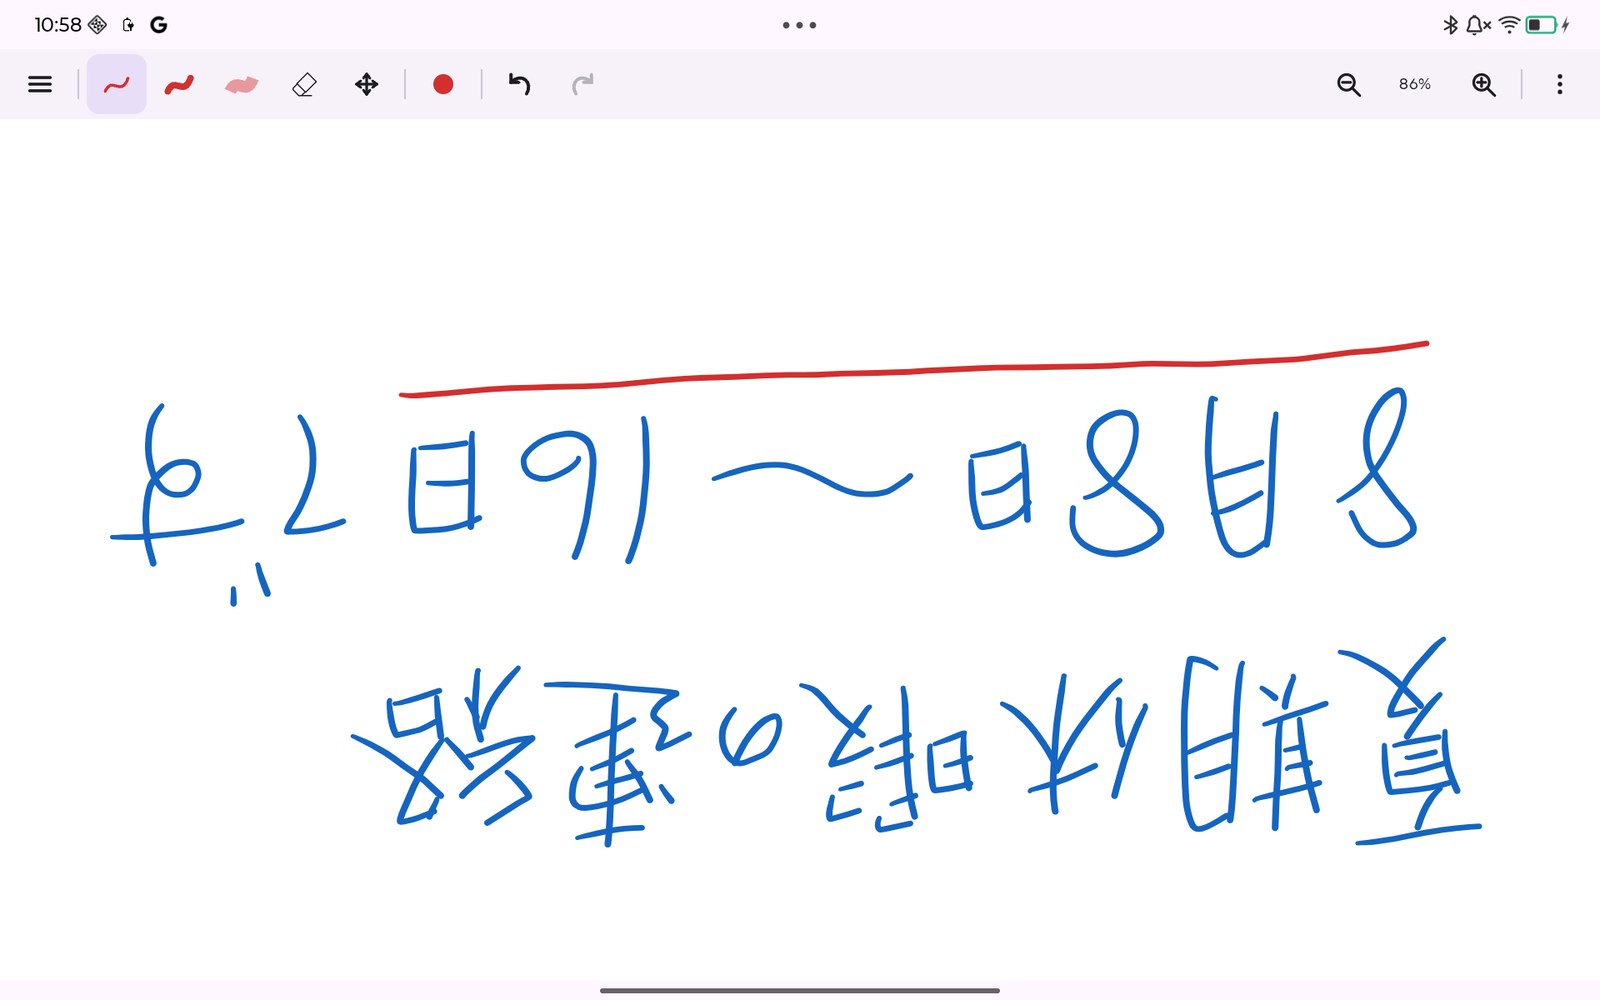Open the Bluetooth status icon
Image resolution: width=1600 pixels, height=1000 pixels.
[x=1450, y=25]
